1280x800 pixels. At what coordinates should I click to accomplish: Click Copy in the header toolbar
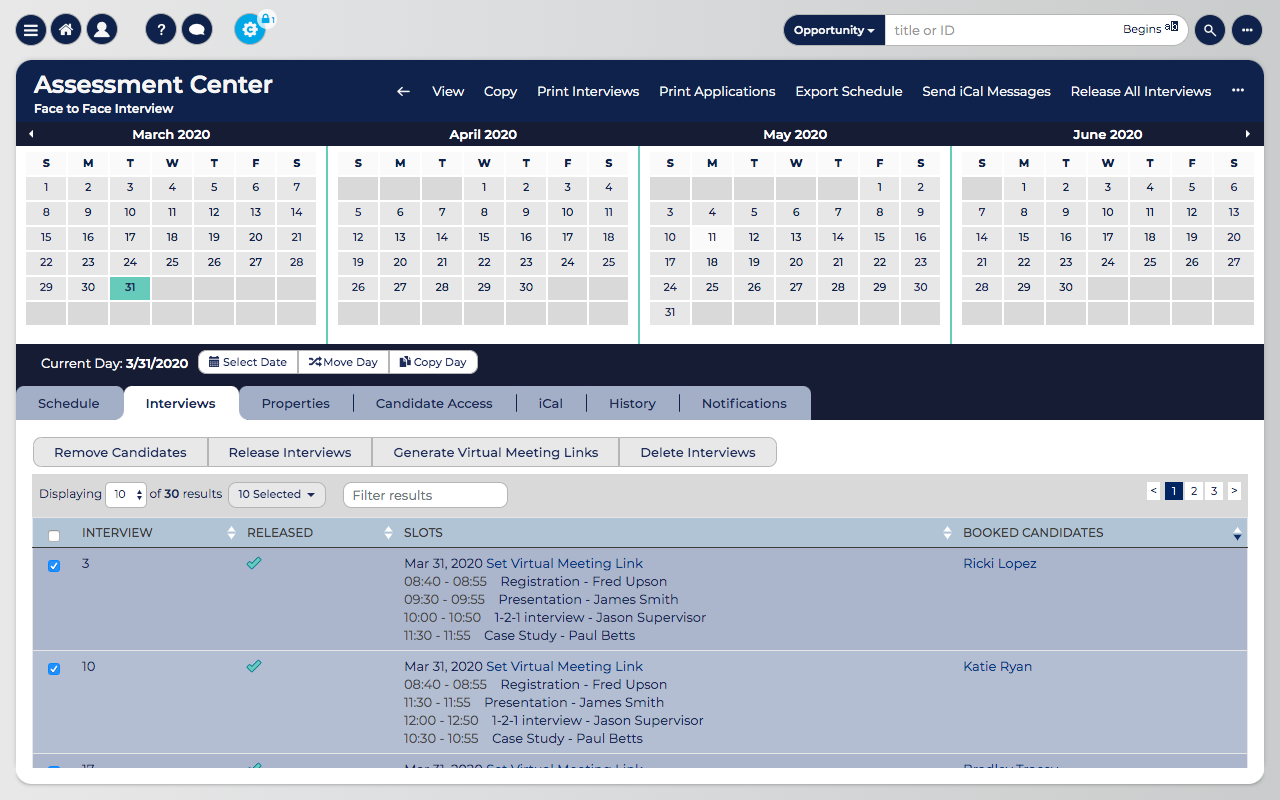(x=501, y=91)
